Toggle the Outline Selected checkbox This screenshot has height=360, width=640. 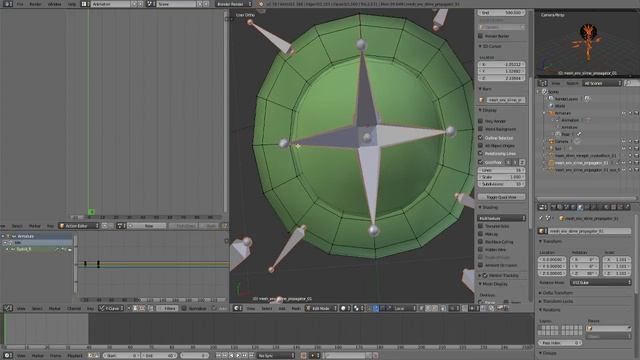click(481, 138)
